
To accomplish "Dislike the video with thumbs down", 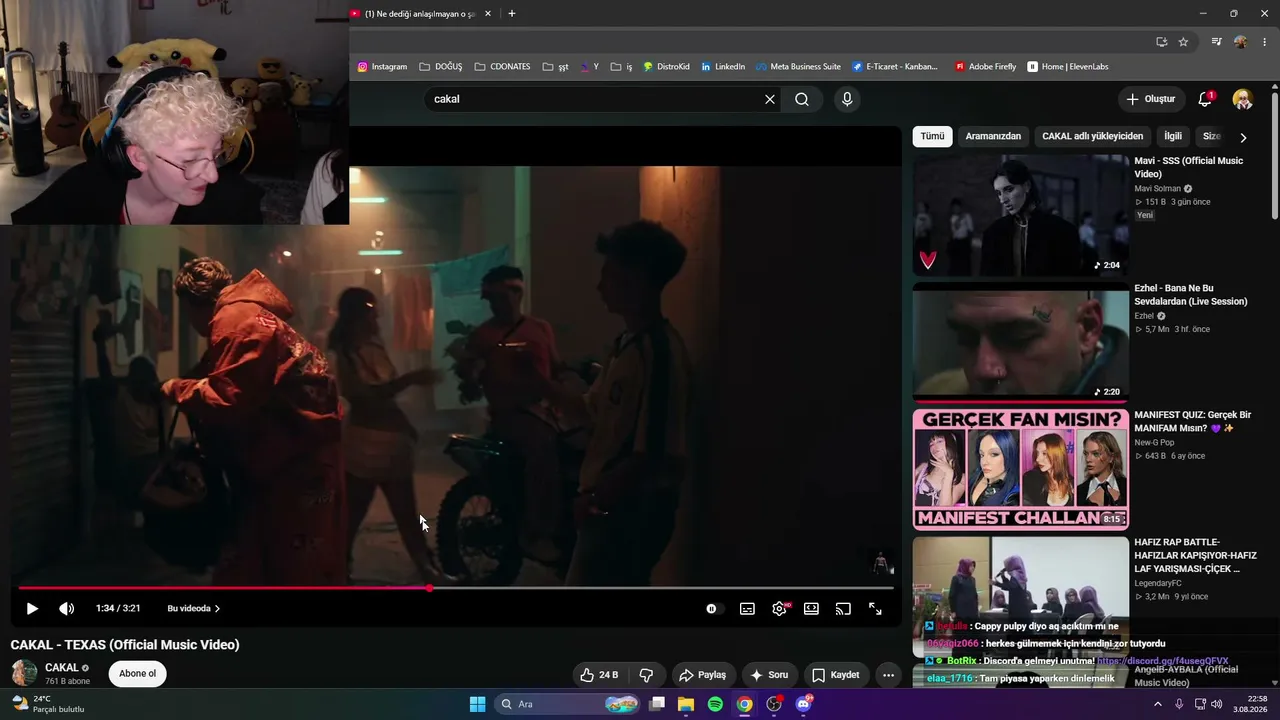I will tap(646, 675).
